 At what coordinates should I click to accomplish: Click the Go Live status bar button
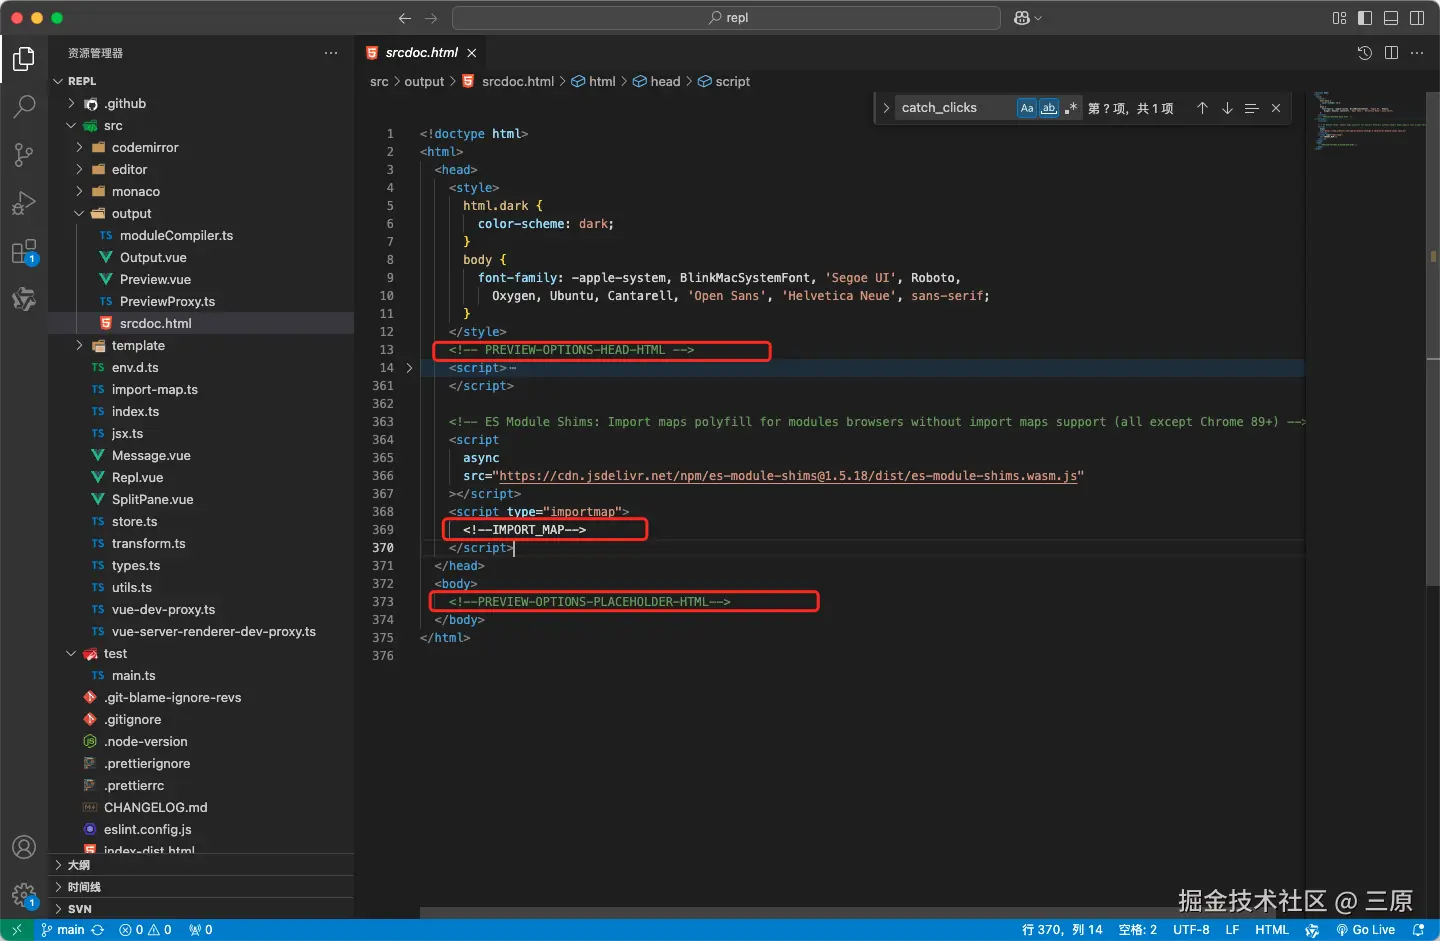(1366, 930)
